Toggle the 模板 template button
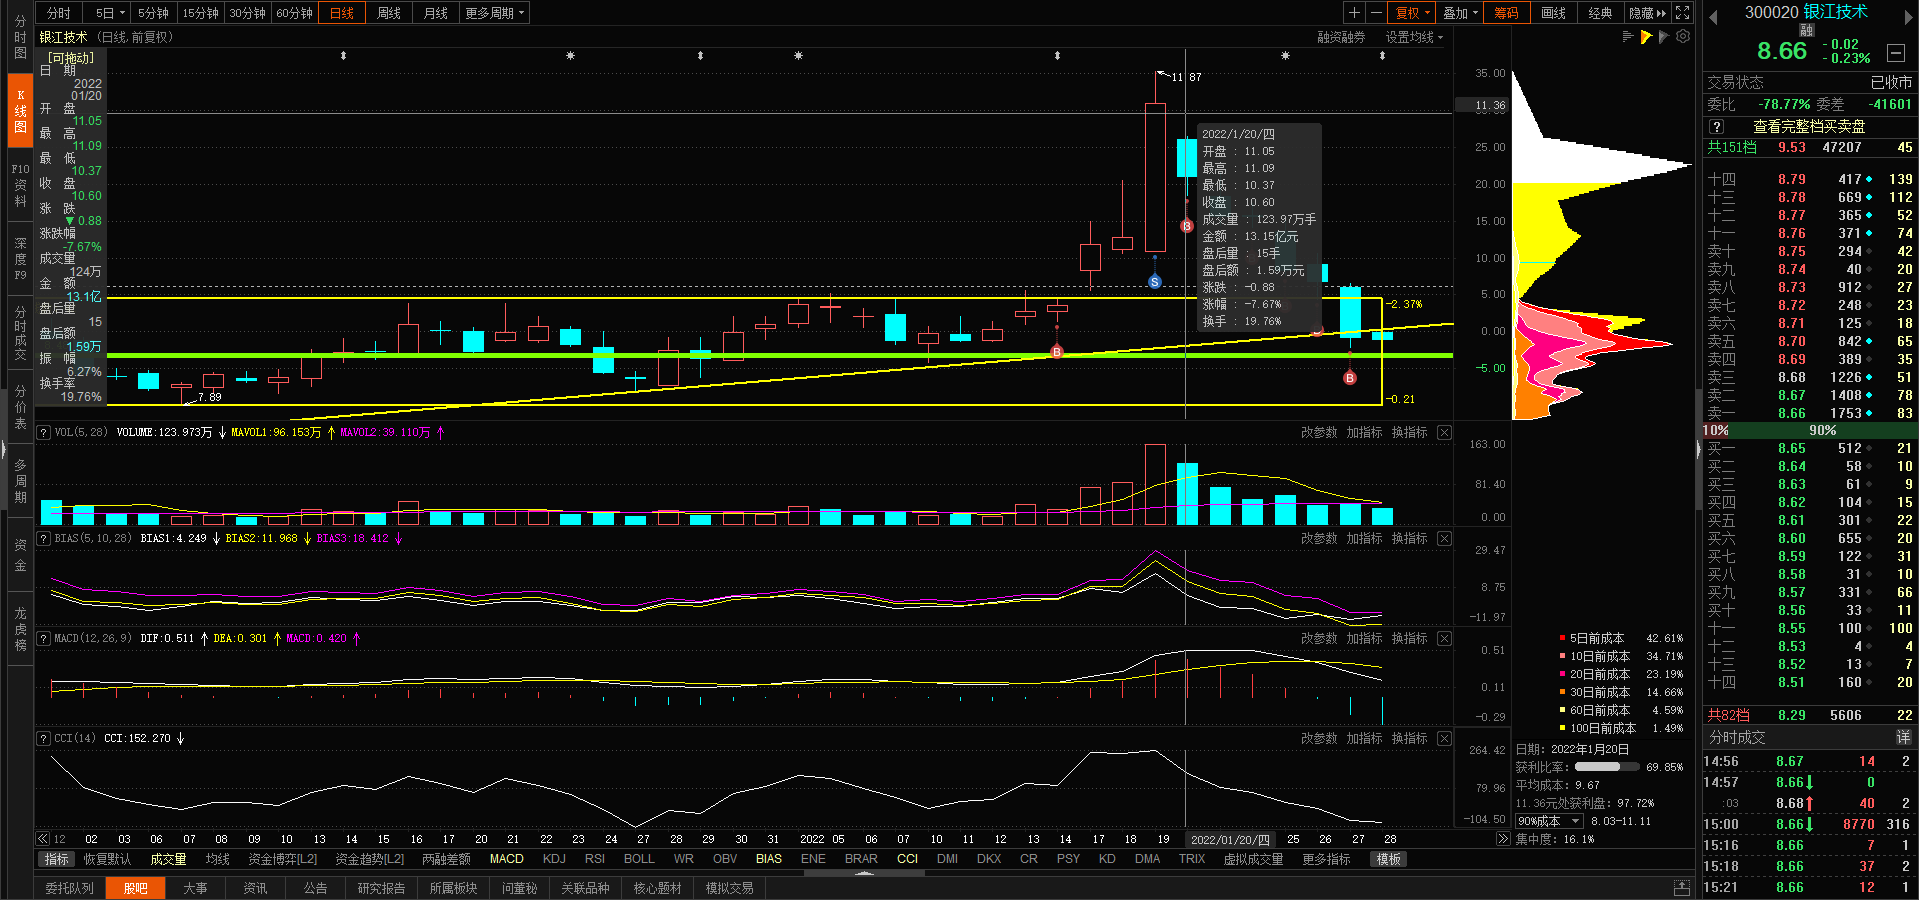 pyautogui.click(x=1388, y=859)
